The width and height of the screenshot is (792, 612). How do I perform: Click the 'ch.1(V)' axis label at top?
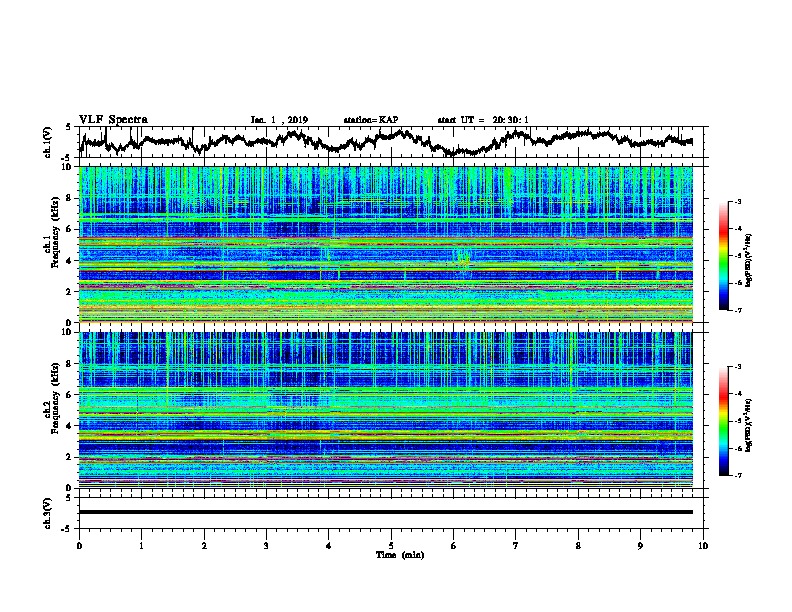(x=47, y=142)
